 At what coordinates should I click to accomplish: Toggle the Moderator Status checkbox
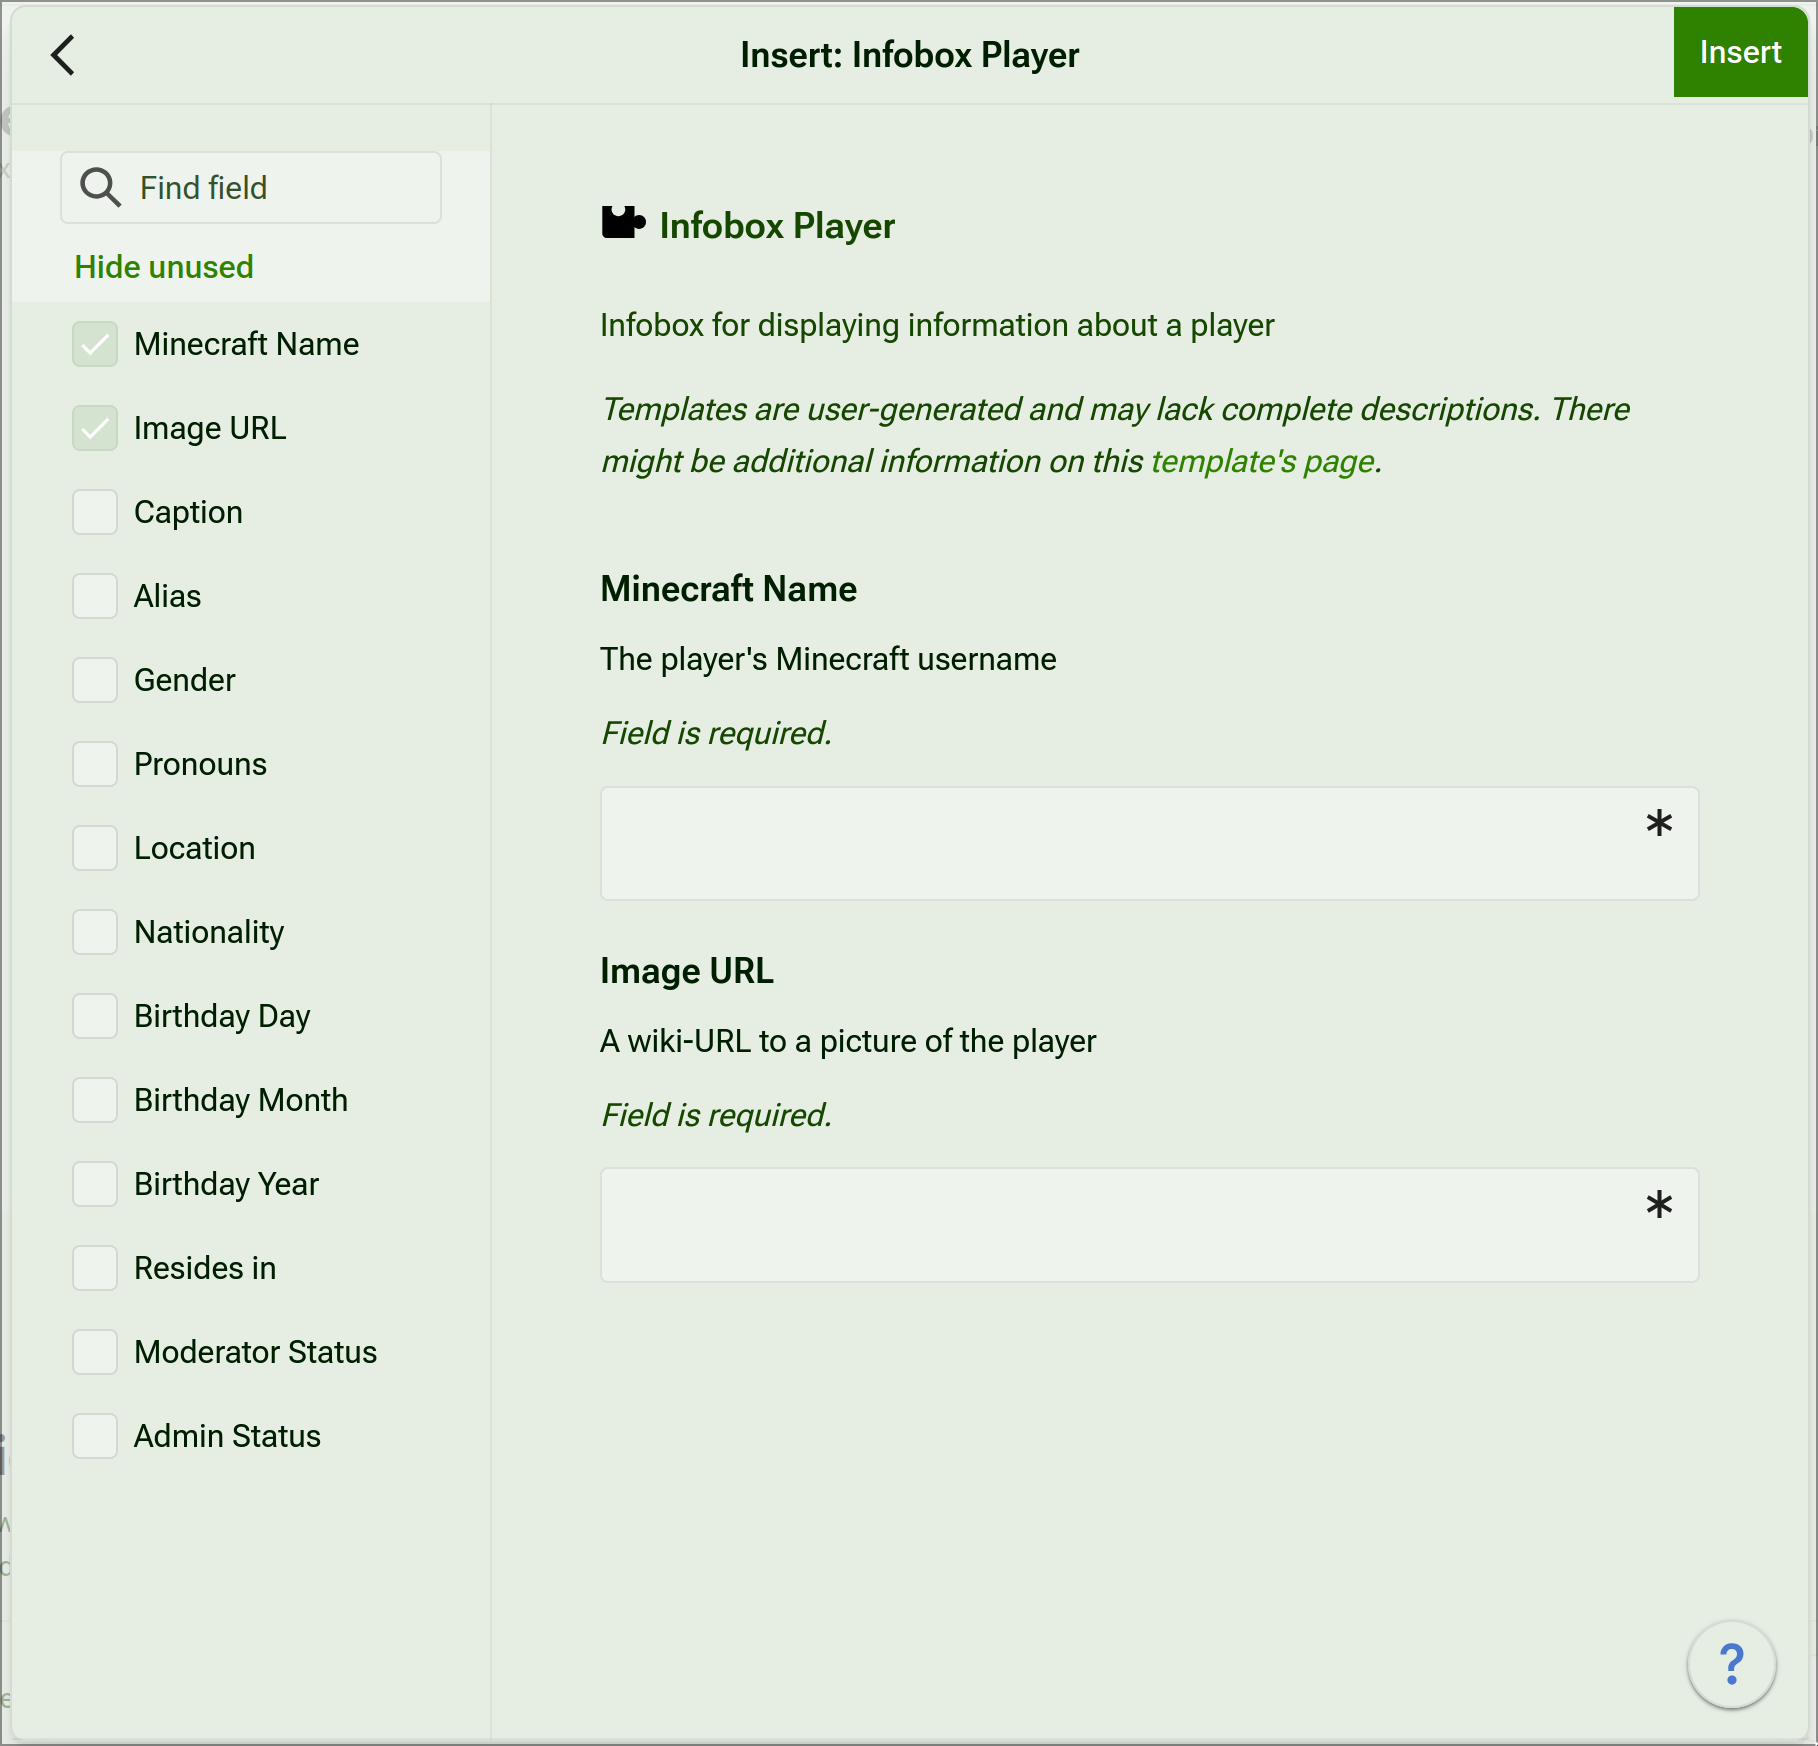tap(95, 1352)
